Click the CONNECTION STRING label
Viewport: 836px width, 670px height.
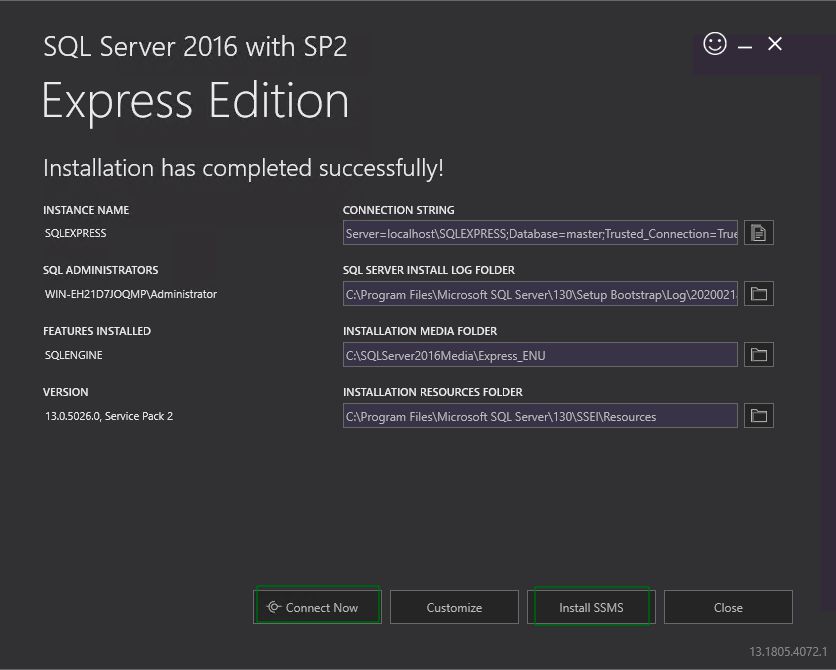(398, 210)
